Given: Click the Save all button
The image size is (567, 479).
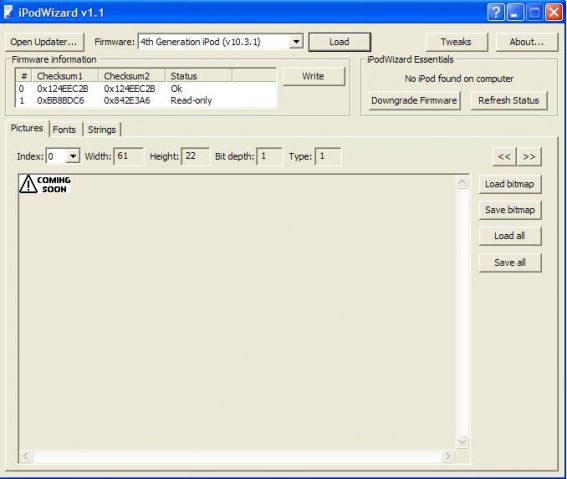Looking at the screenshot, I should point(510,262).
